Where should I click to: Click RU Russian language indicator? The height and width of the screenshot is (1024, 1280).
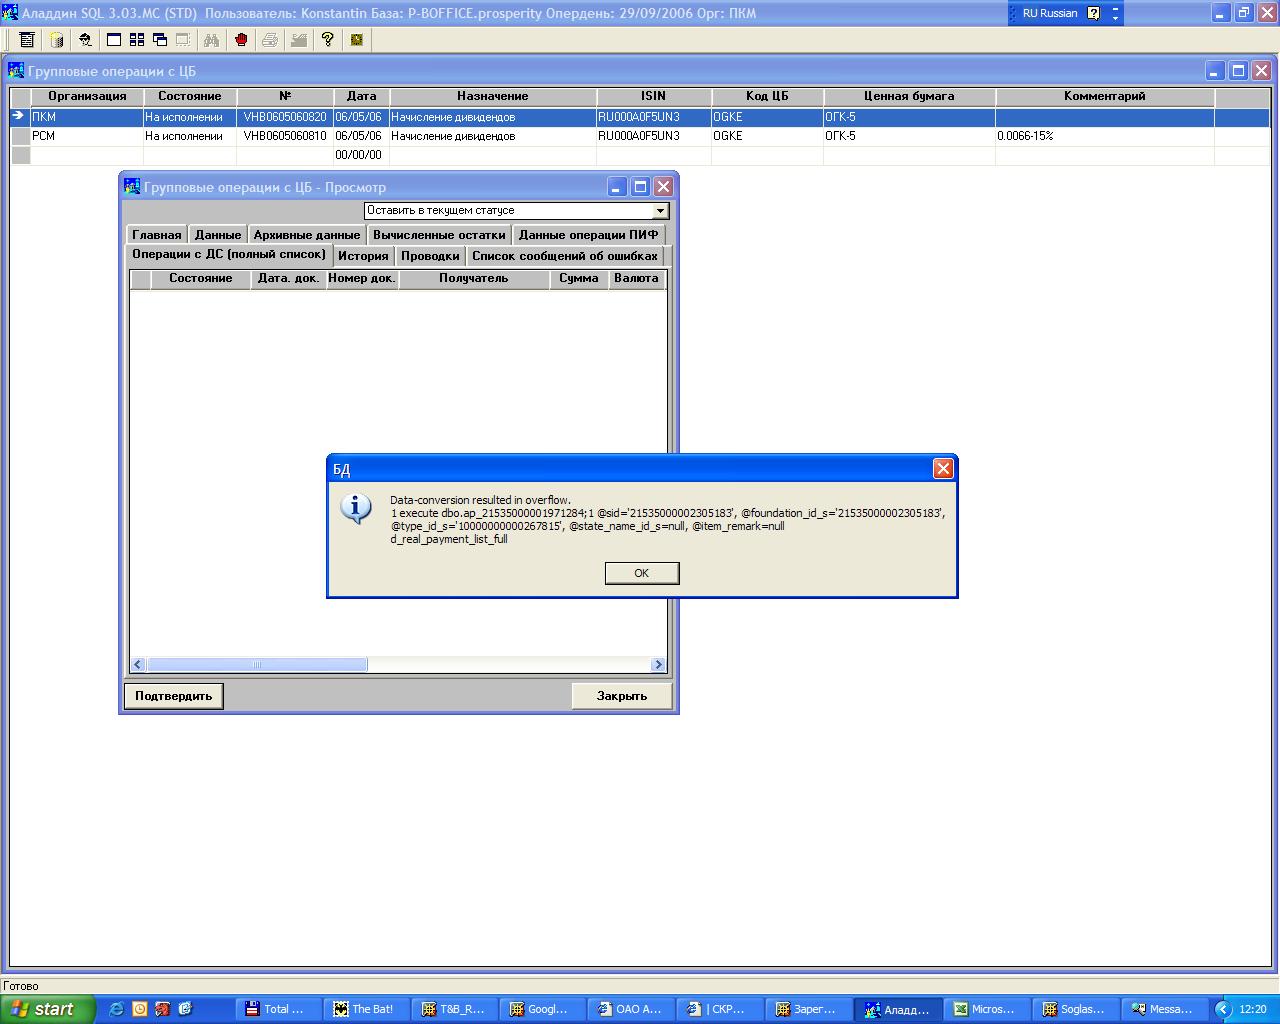1049,13
